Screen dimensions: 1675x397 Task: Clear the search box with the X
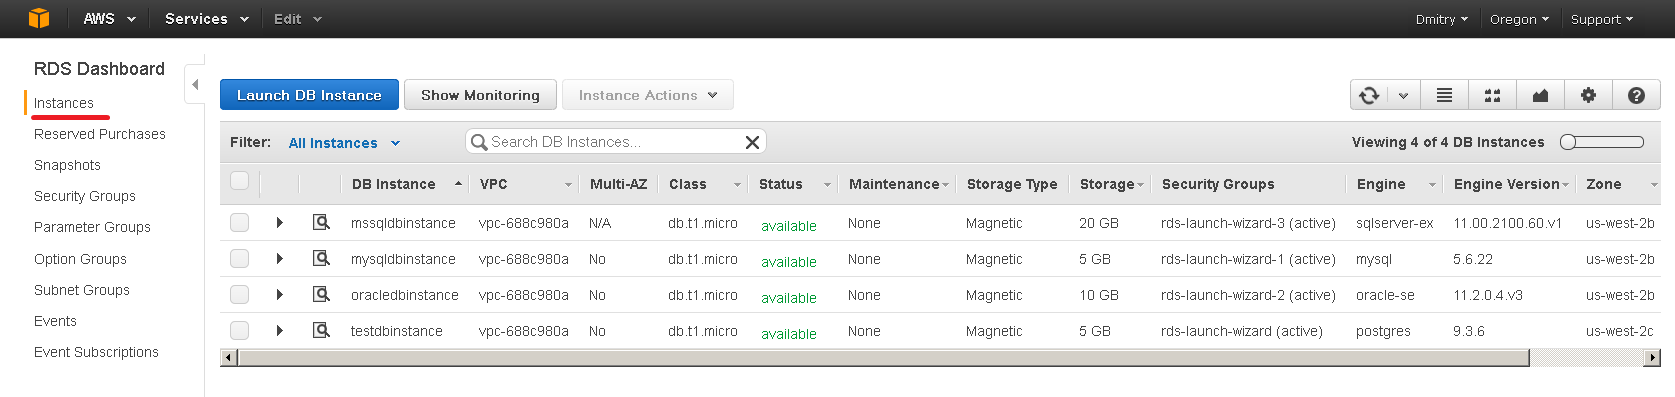tap(753, 142)
